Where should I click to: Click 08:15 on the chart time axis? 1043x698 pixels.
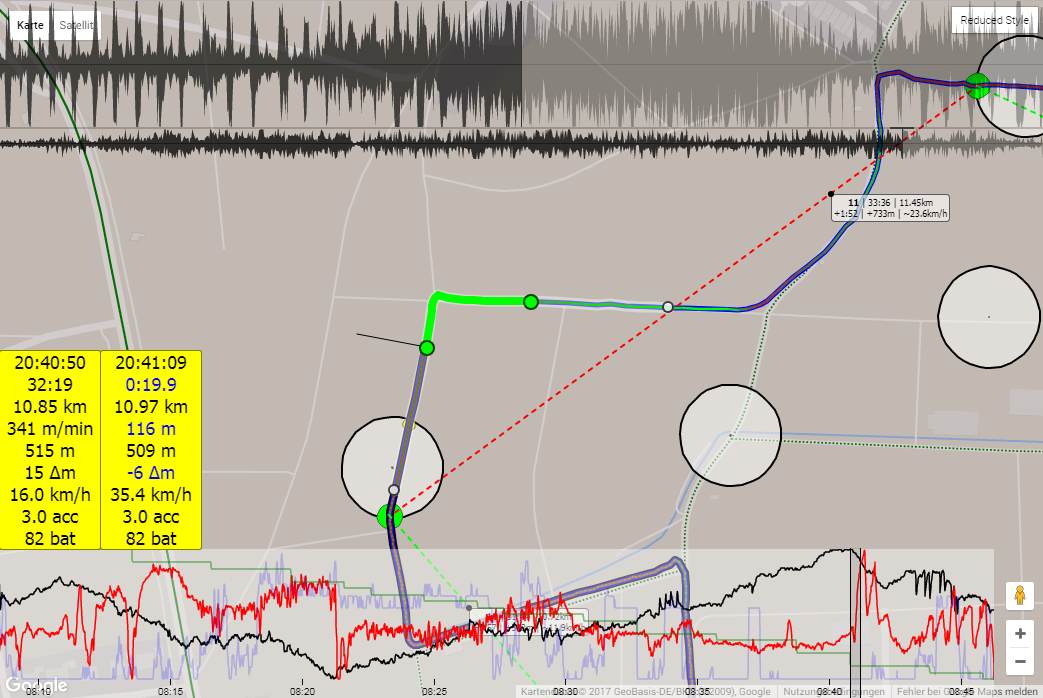pyautogui.click(x=170, y=692)
